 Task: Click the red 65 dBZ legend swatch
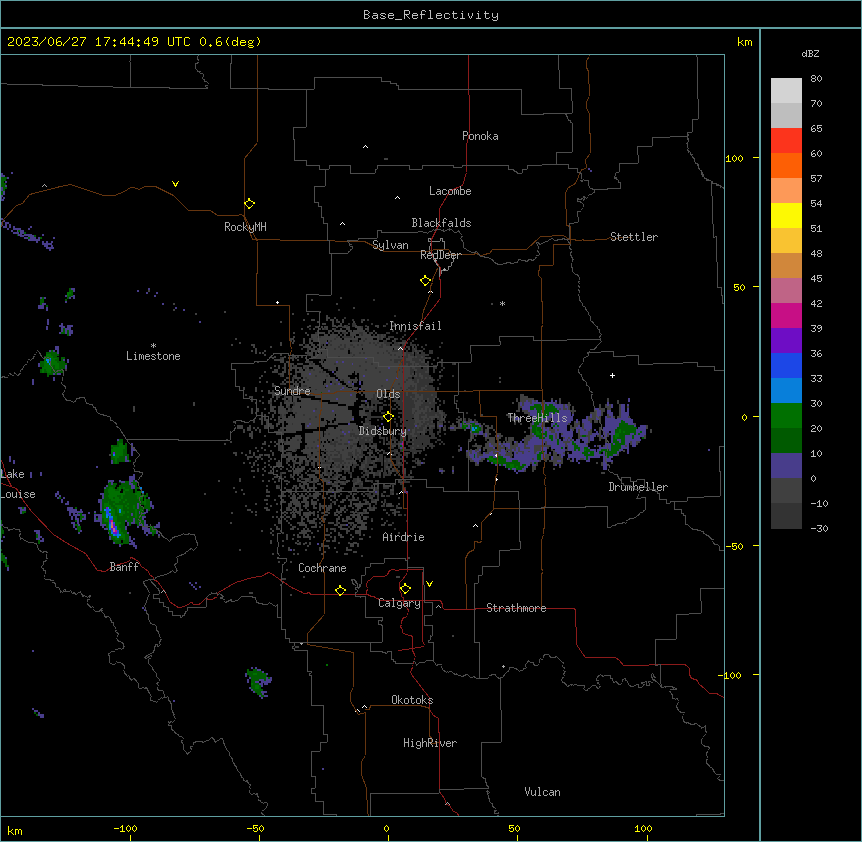click(786, 140)
